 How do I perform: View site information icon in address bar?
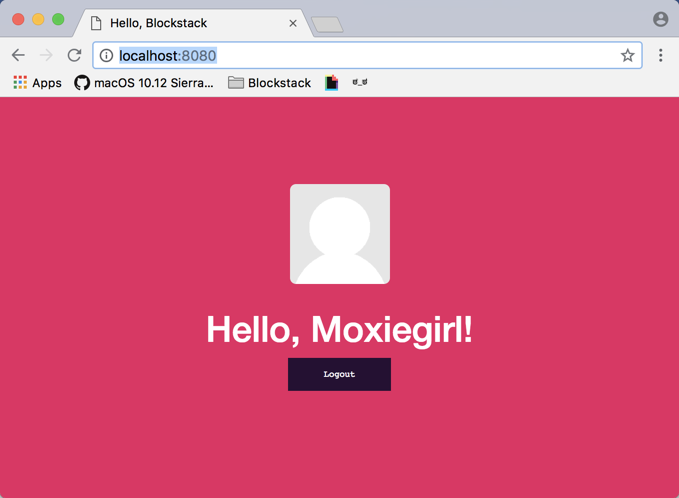pos(106,56)
